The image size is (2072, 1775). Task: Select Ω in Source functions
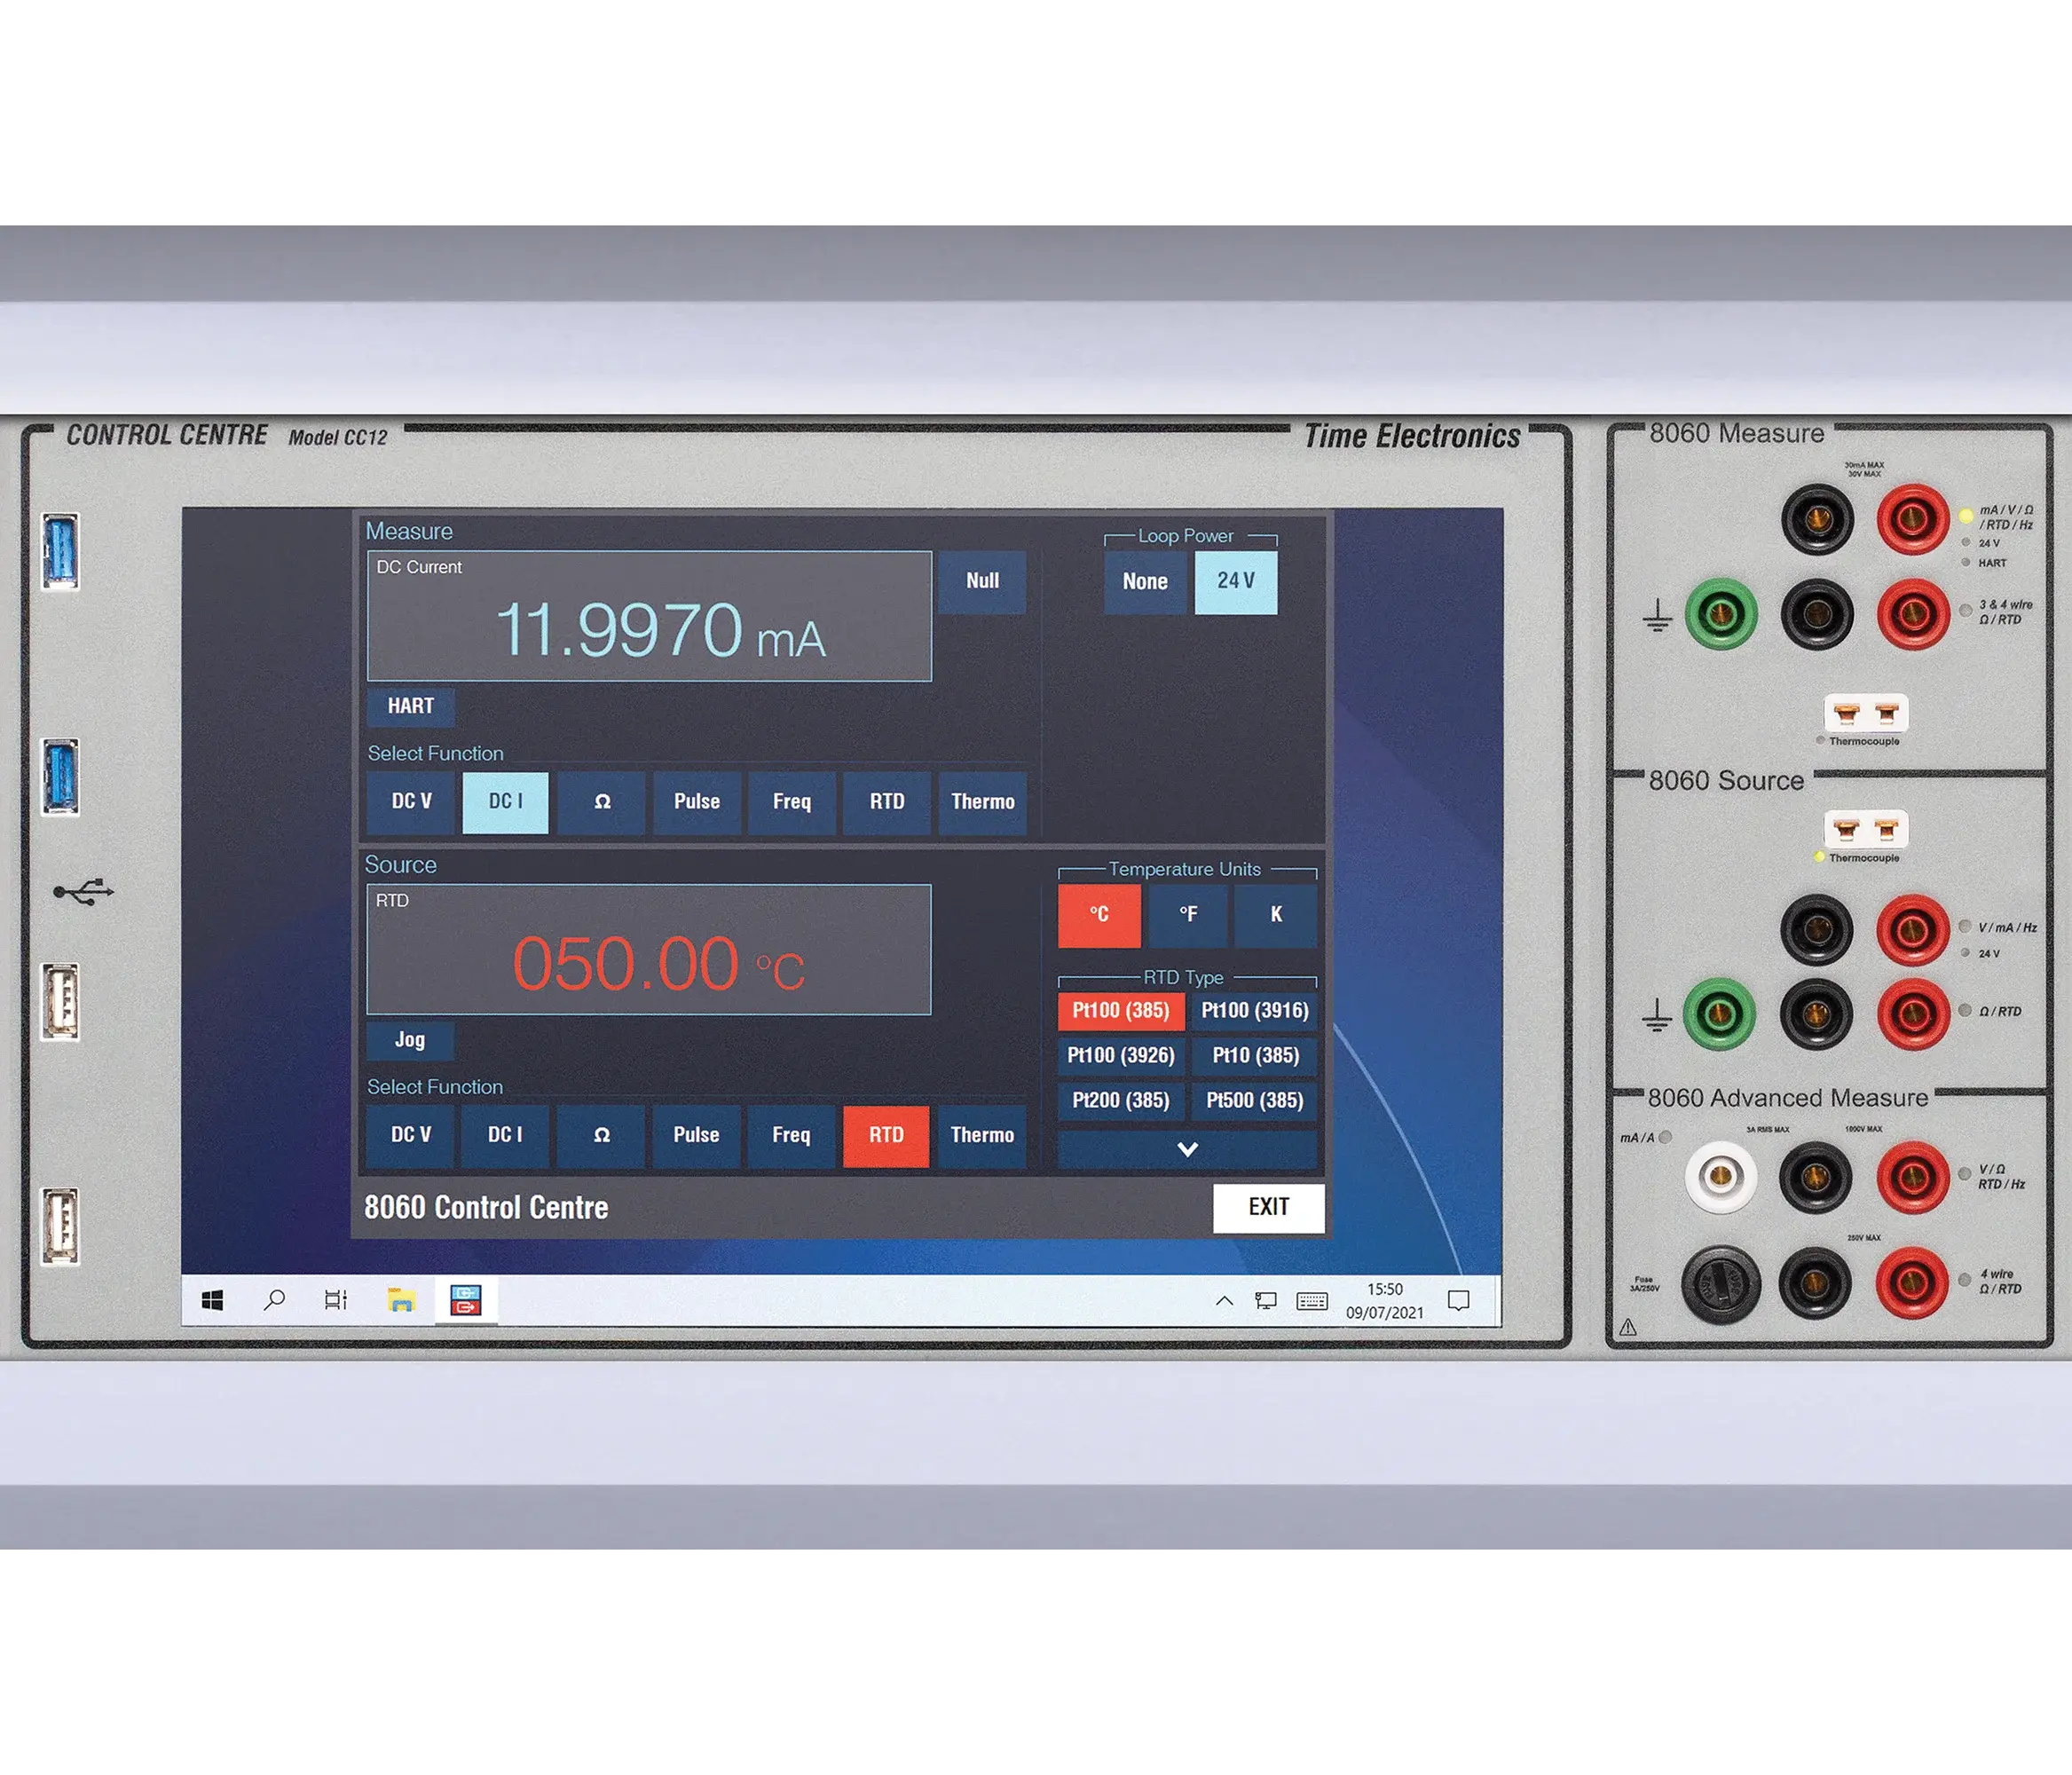(x=601, y=1136)
